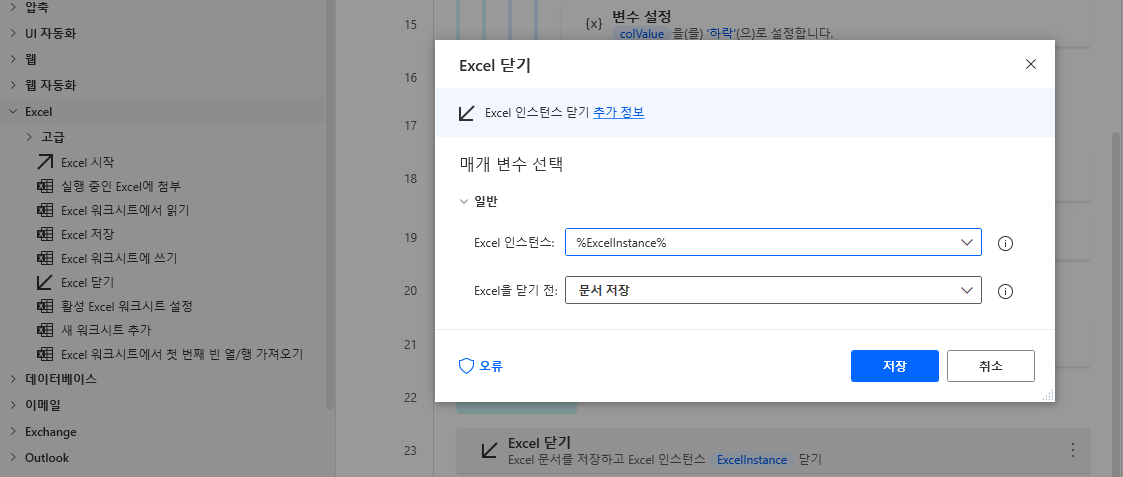Open the 추가 정보 link
The image size is (1123, 477).
[x=619, y=112]
